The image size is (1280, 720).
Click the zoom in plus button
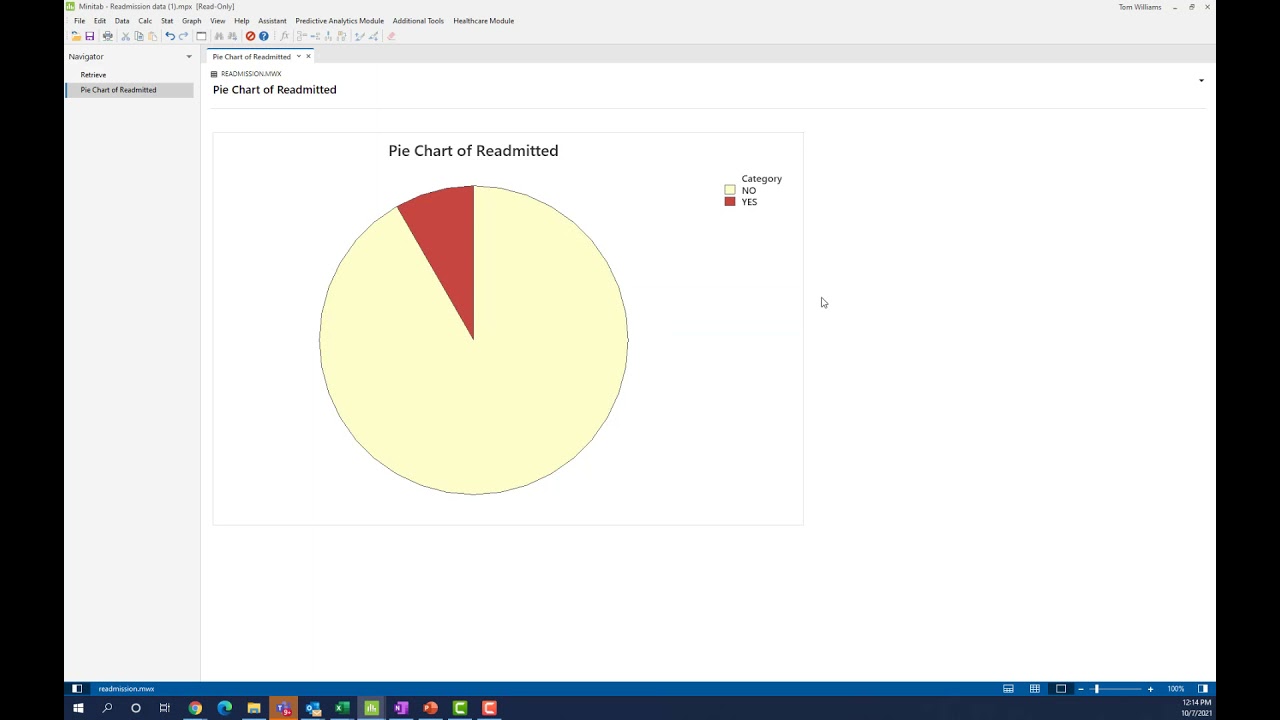click(1150, 689)
